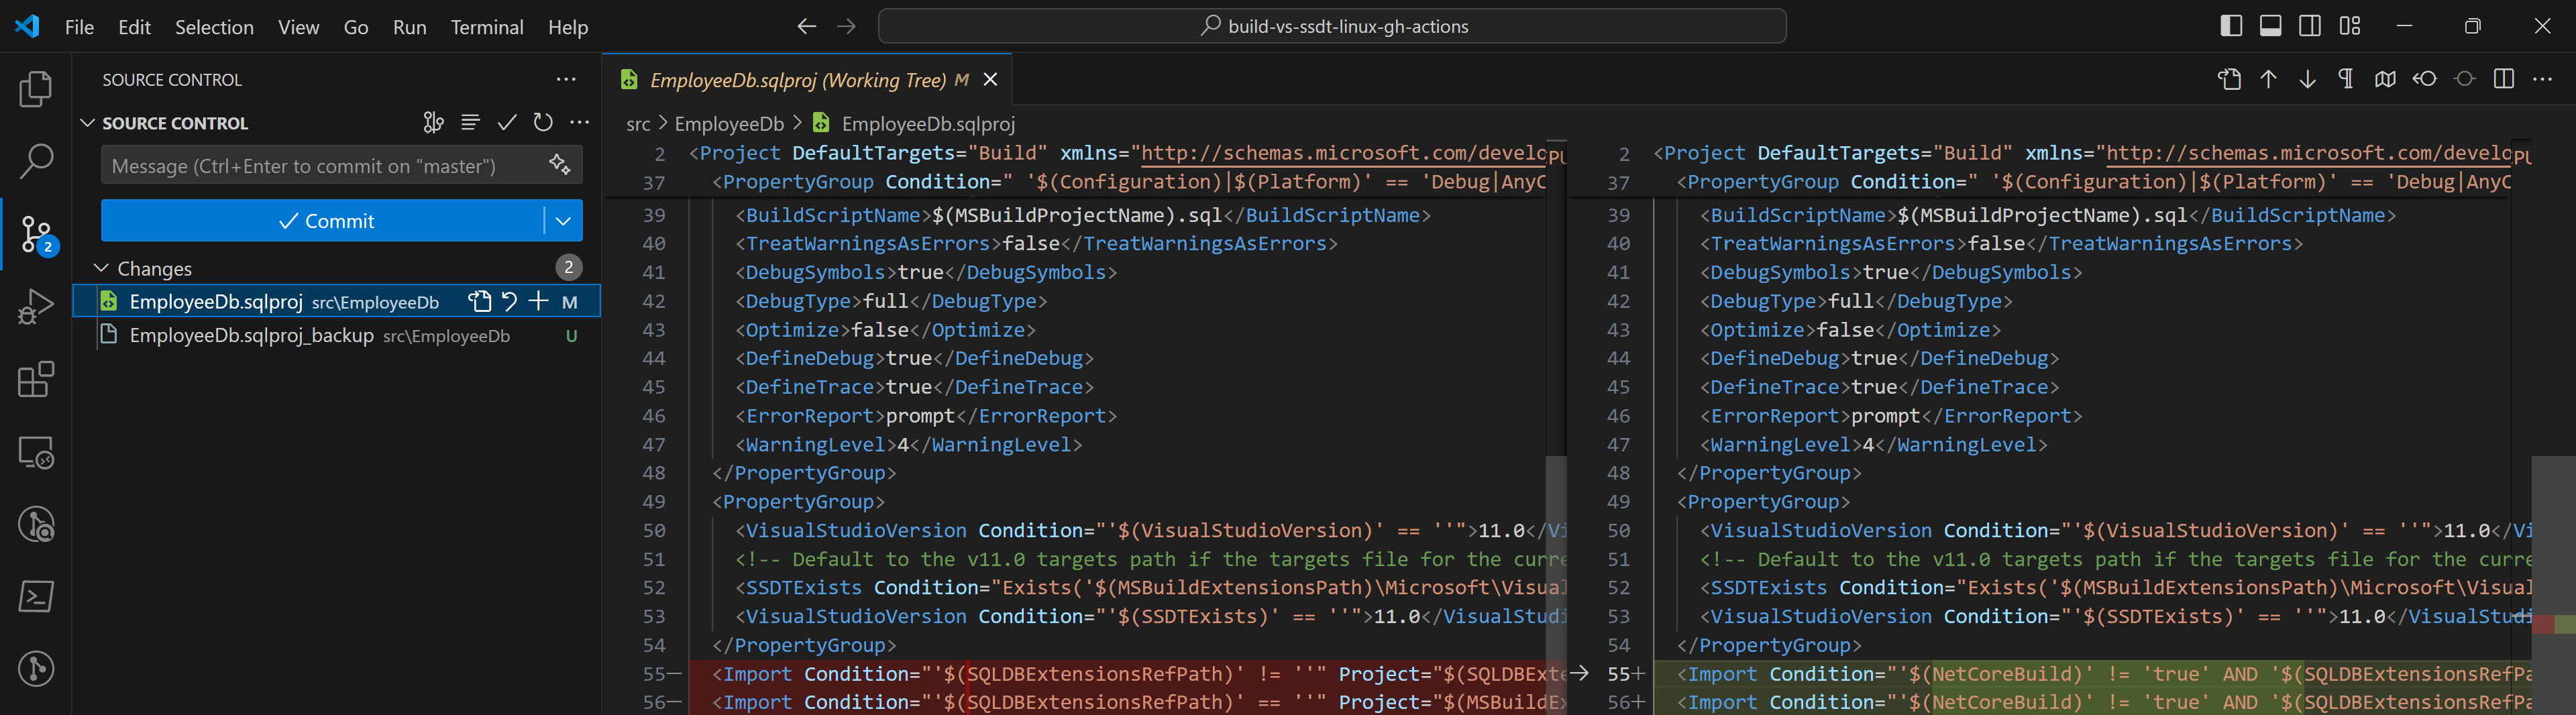Click the VS Code logo icon
Viewport: 2576px width, 715px height.
coord(27,26)
